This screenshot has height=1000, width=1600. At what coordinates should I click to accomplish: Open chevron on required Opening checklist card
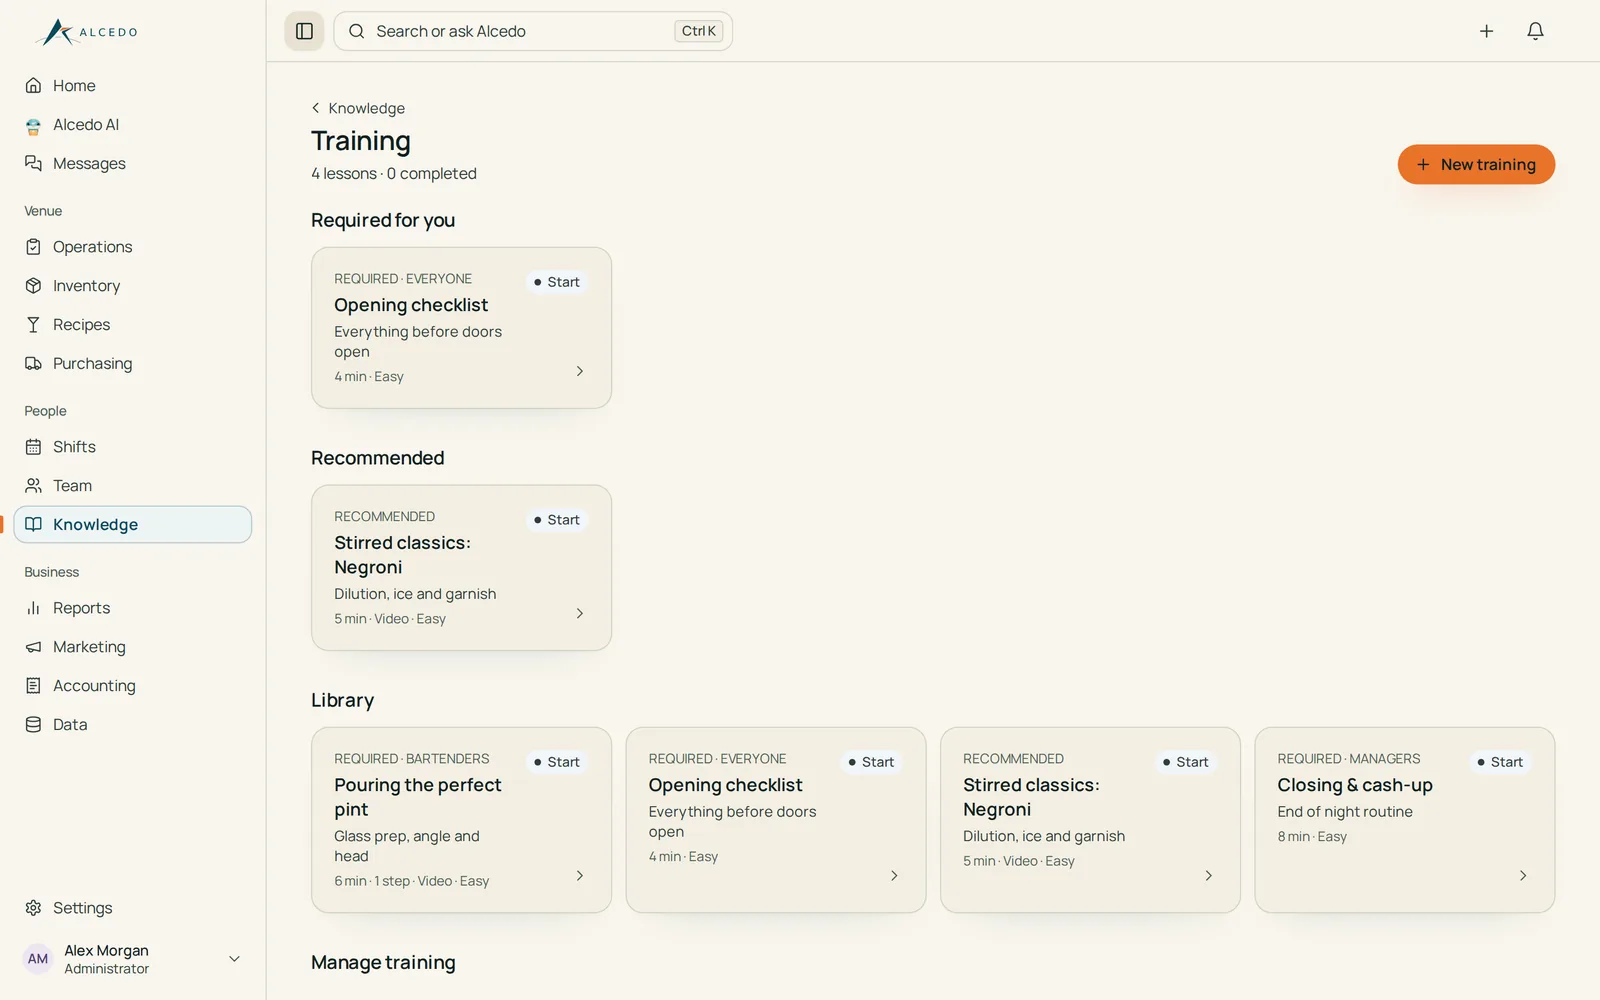coord(580,371)
